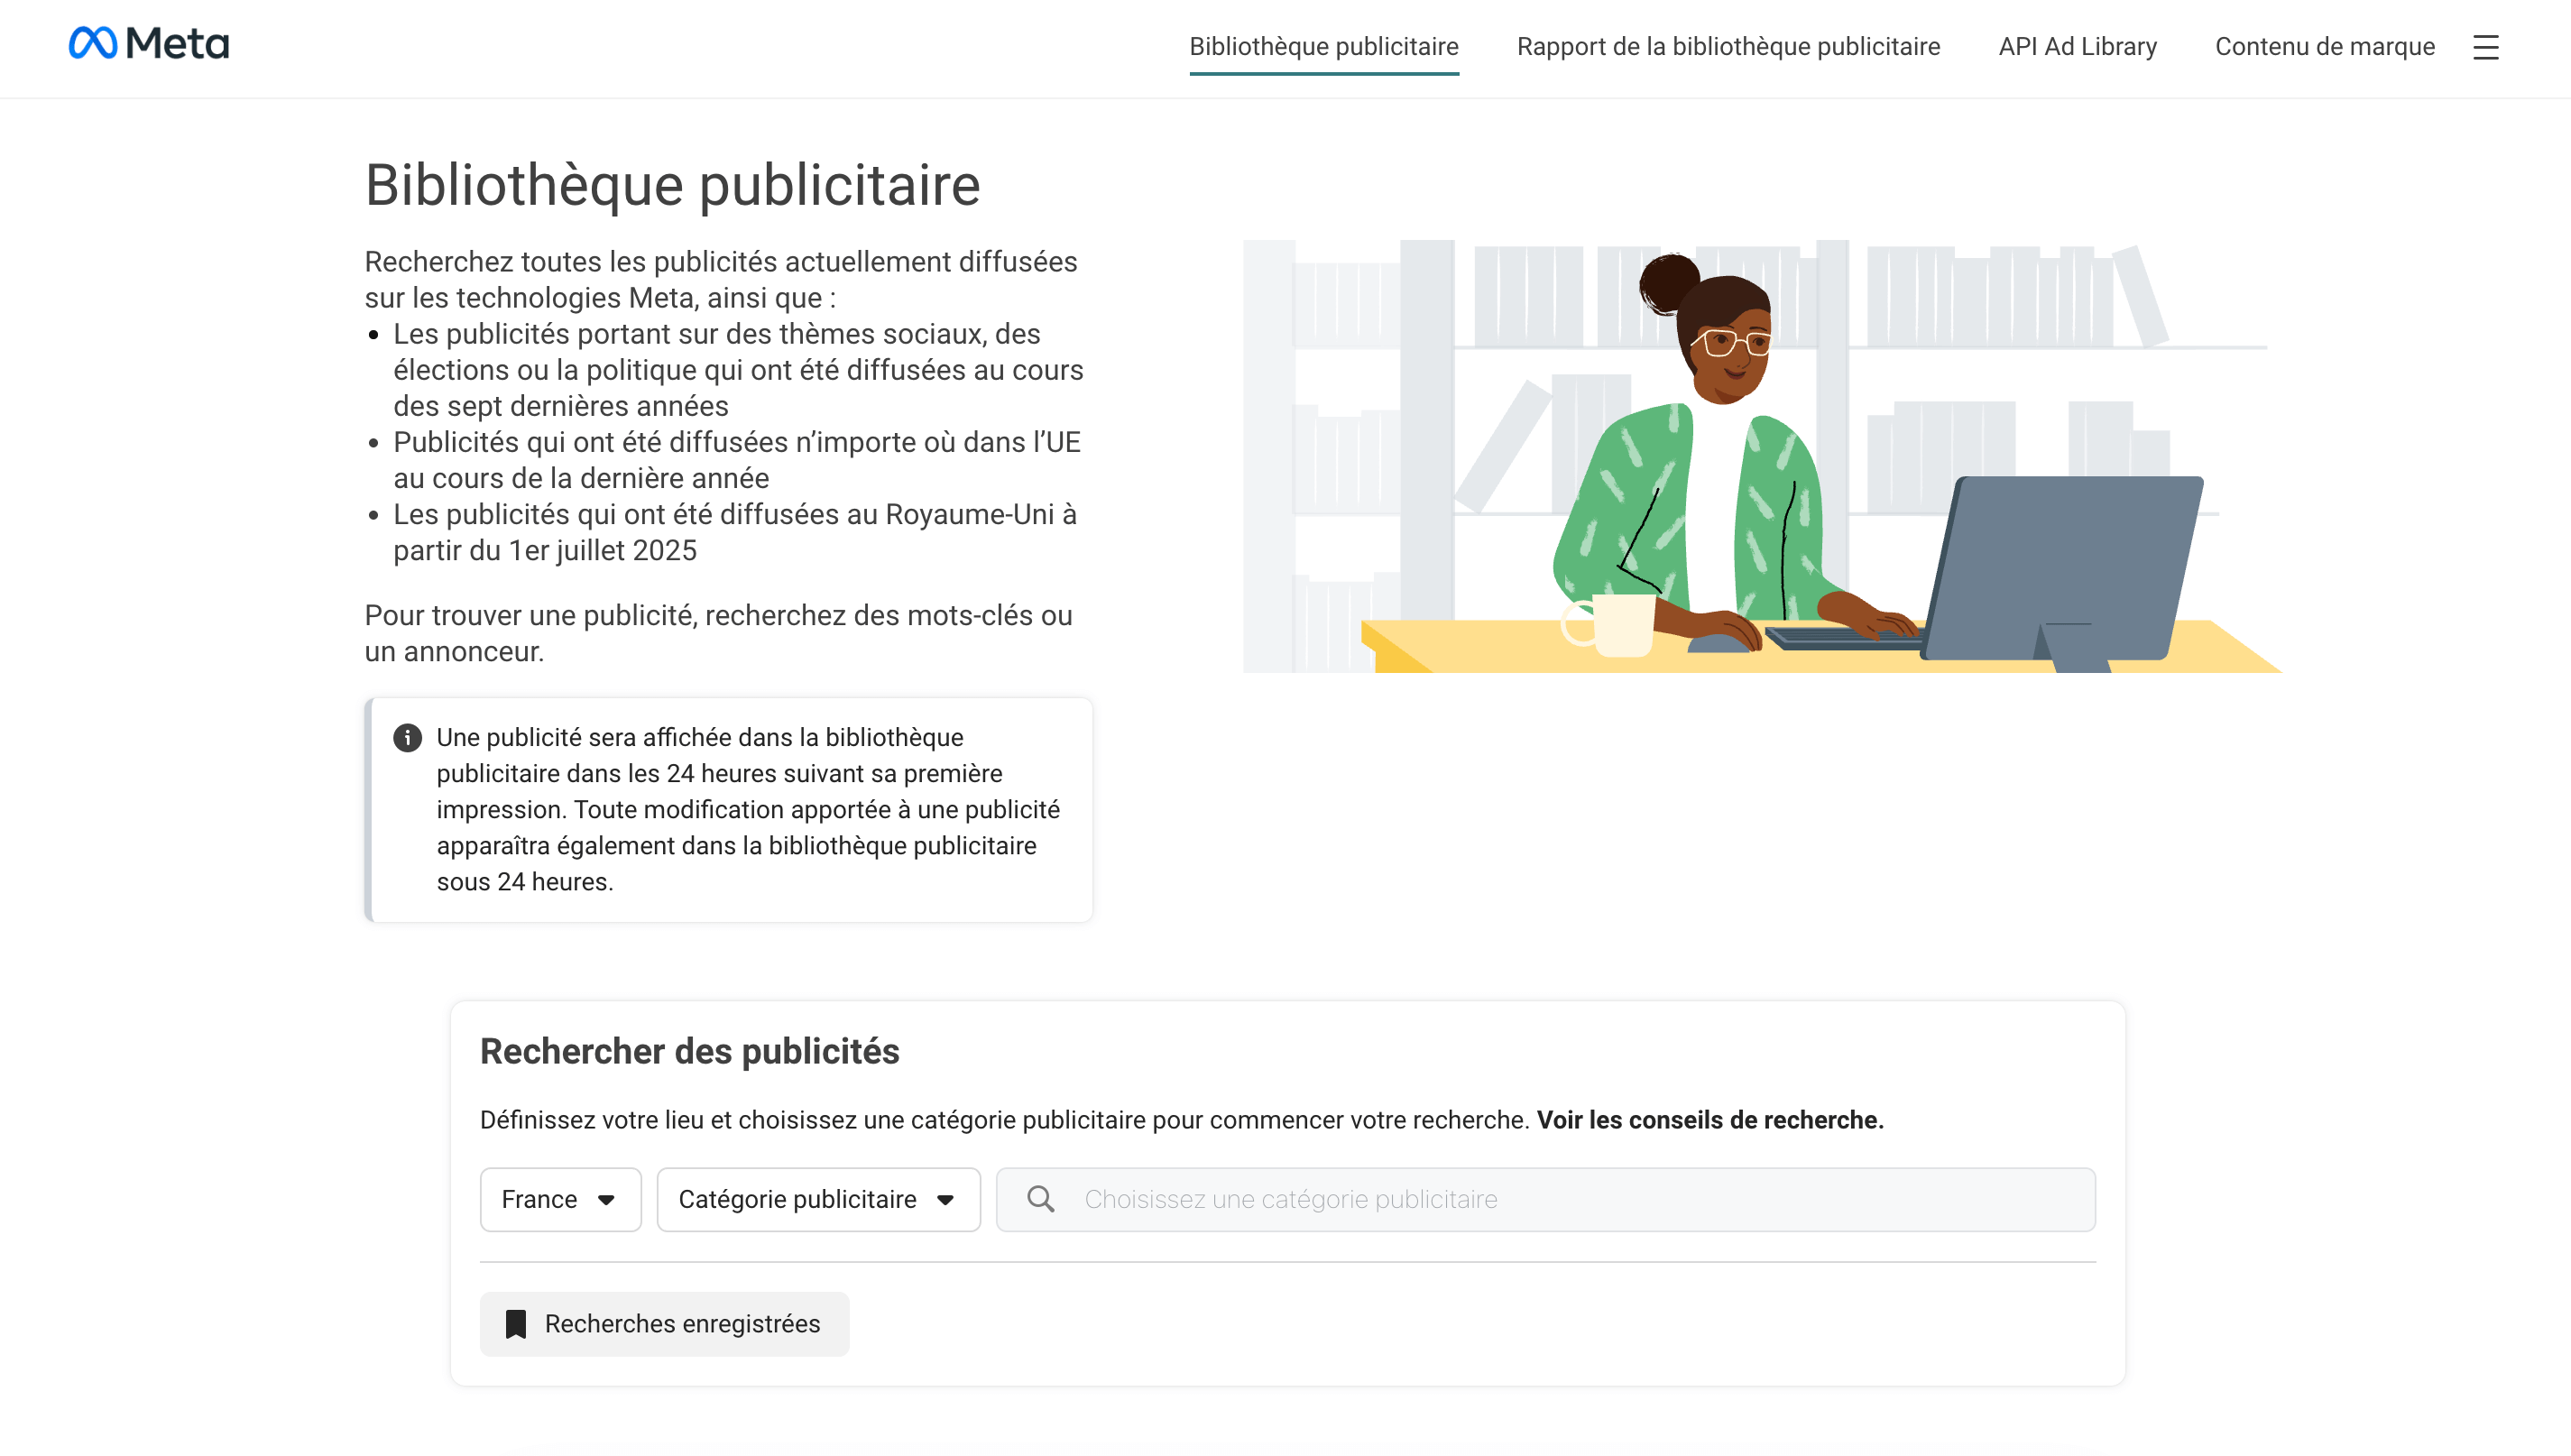Click the France dropdown arrow
This screenshot has height=1456, width=2571.
[x=606, y=1200]
